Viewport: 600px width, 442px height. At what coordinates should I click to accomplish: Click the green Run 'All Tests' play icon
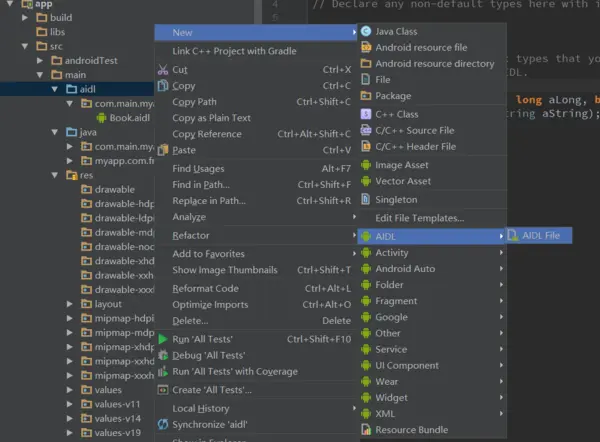[163, 339]
